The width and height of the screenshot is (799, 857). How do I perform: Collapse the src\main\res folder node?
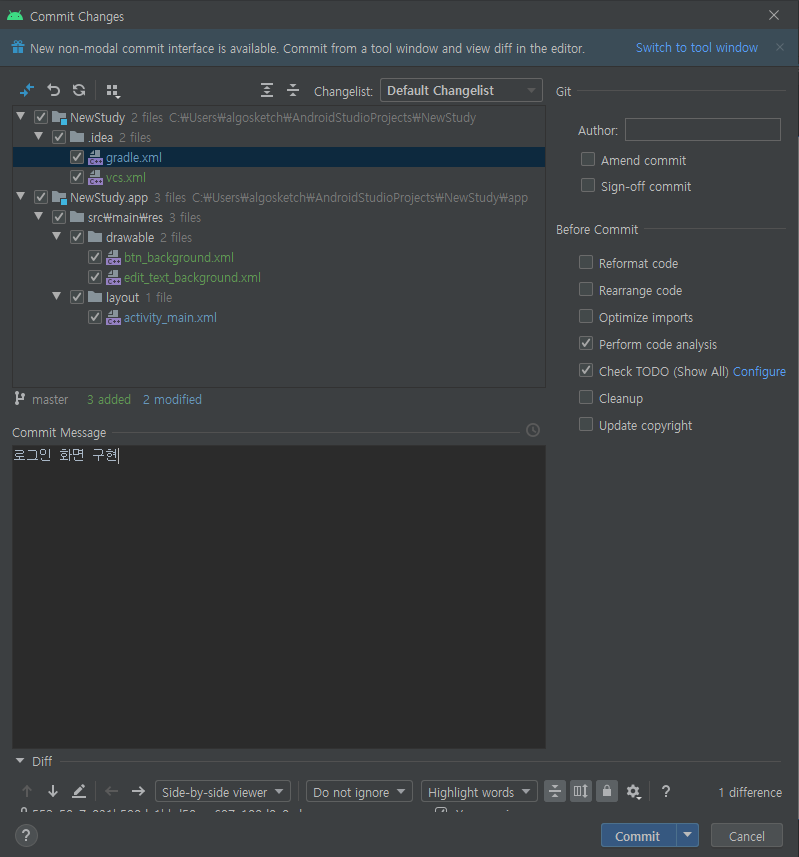[x=39, y=216]
